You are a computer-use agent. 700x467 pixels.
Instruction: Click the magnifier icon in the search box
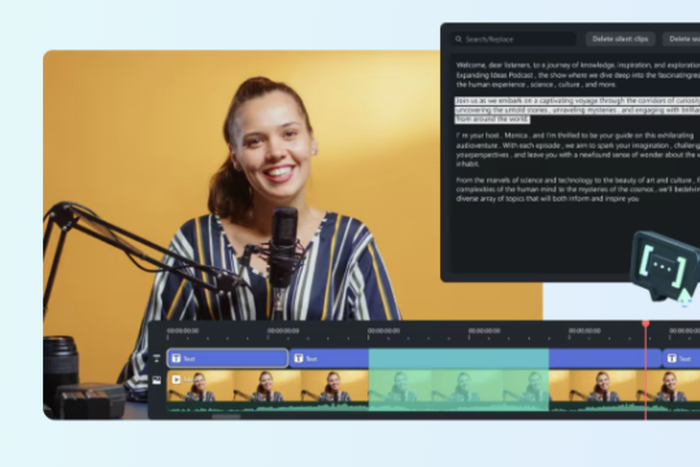pos(458,39)
